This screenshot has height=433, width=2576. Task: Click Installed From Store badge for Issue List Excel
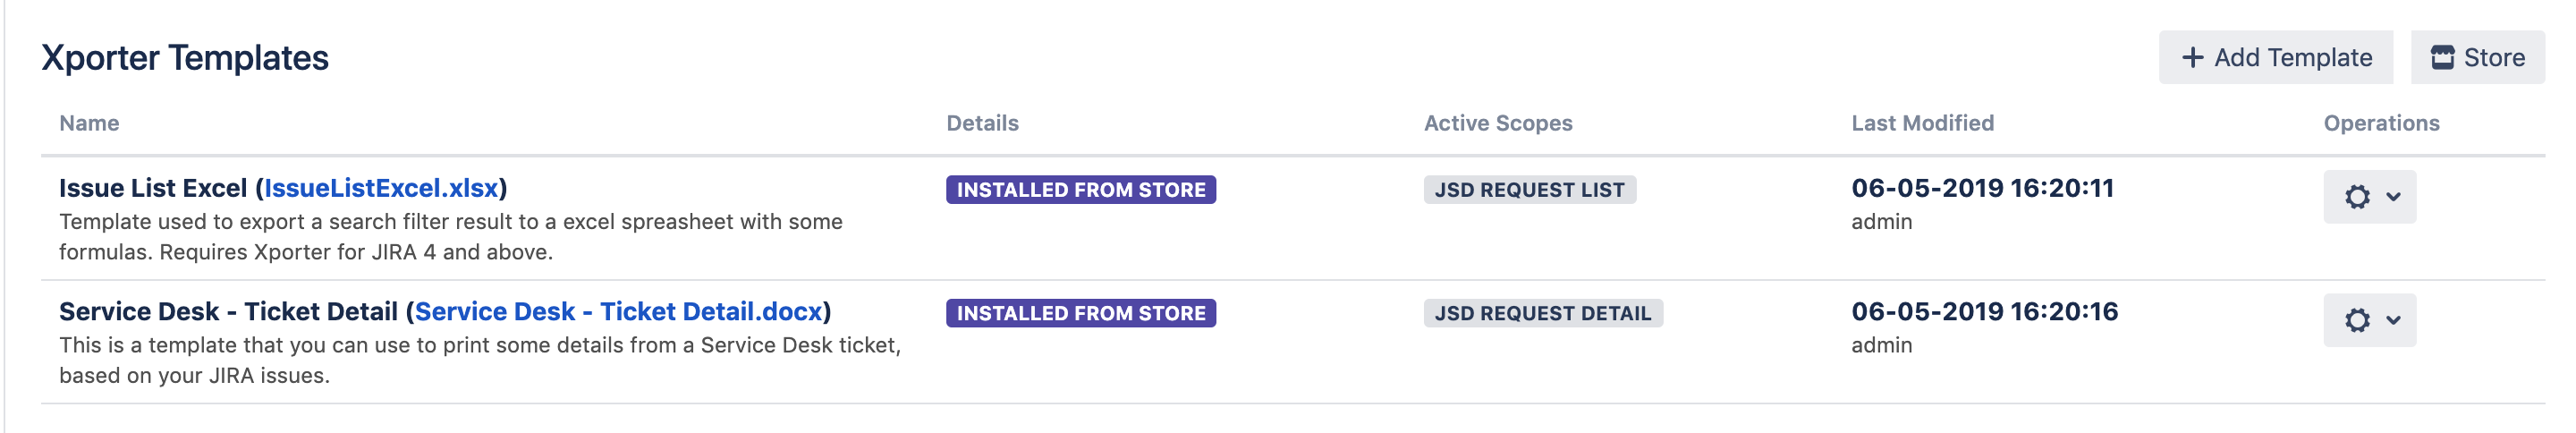(x=1080, y=190)
